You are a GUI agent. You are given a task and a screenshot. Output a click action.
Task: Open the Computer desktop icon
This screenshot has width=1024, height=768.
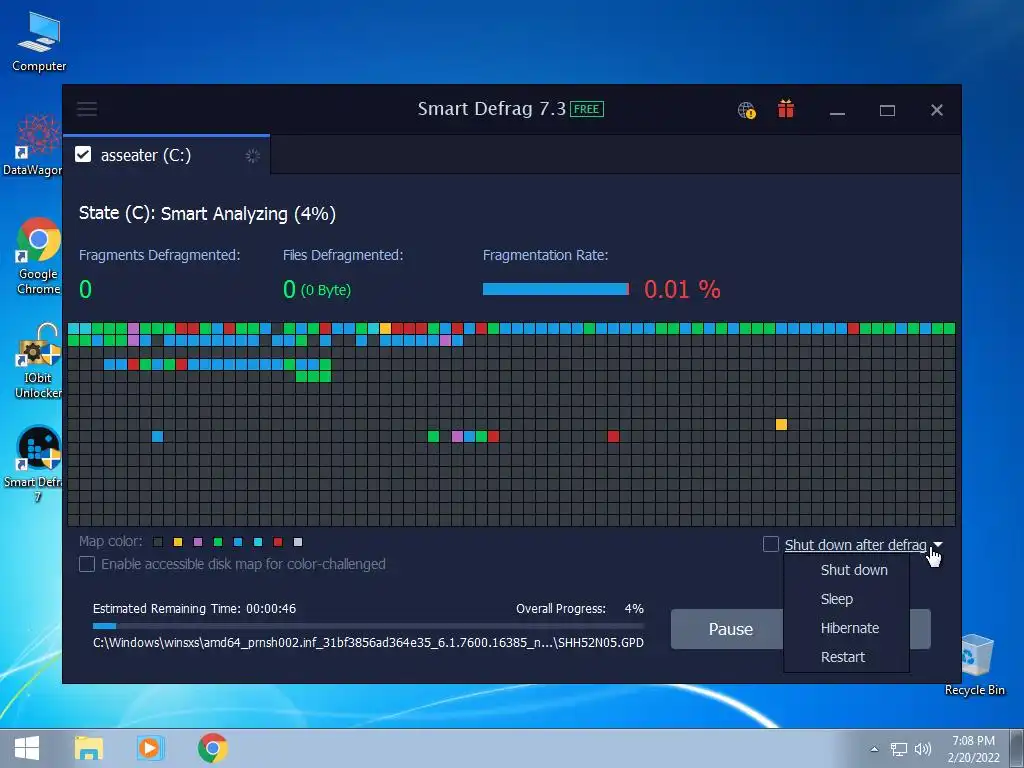tap(39, 41)
